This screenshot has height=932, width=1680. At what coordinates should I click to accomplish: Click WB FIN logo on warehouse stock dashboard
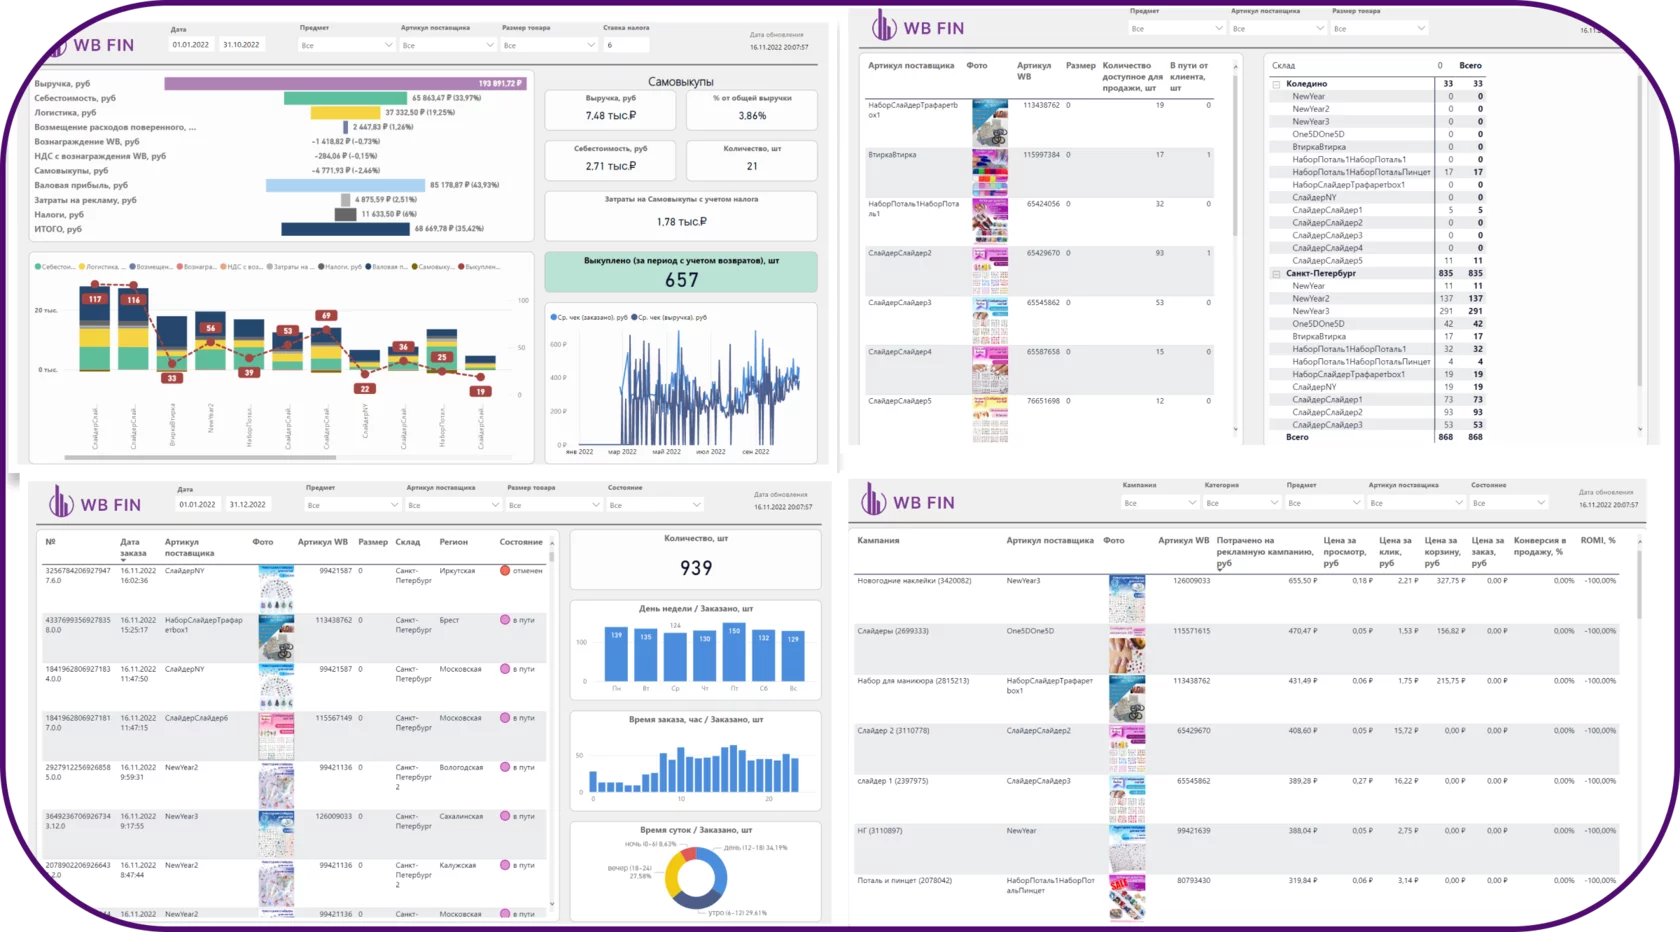(918, 27)
